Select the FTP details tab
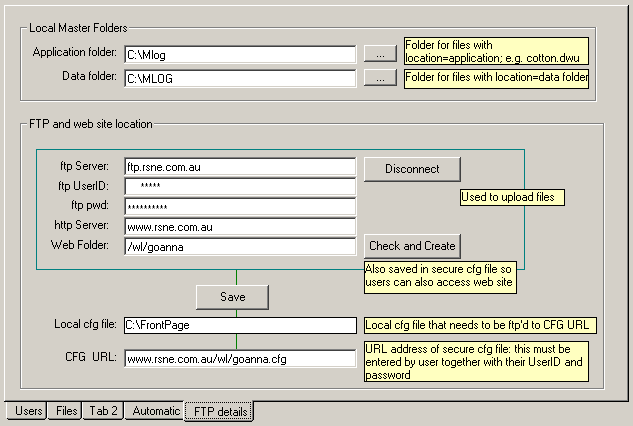Screen dimensions: 633x426 click(218, 411)
